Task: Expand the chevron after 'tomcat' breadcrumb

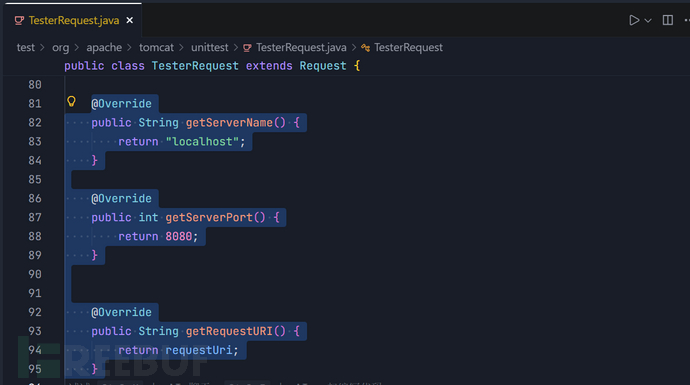Action: [181, 48]
